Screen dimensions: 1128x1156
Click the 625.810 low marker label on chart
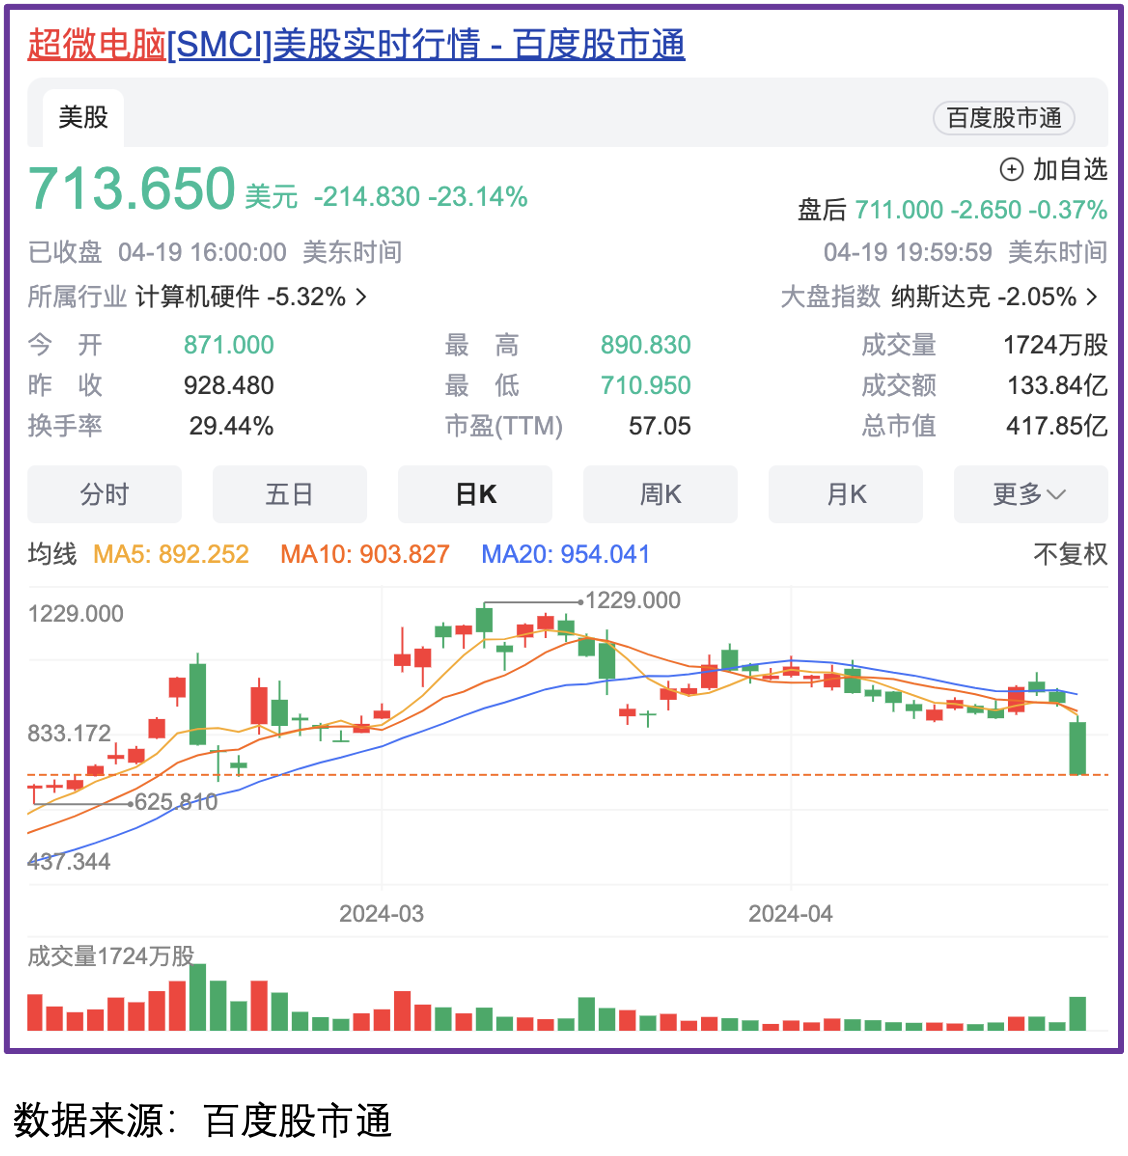pos(176,801)
